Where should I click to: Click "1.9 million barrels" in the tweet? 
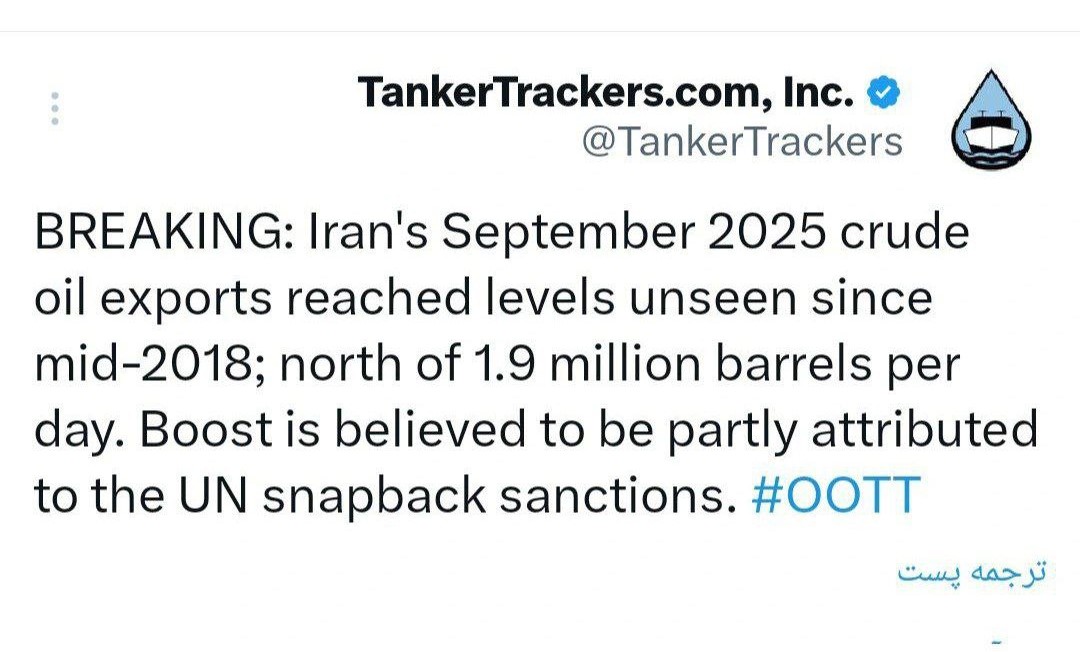[622, 365]
